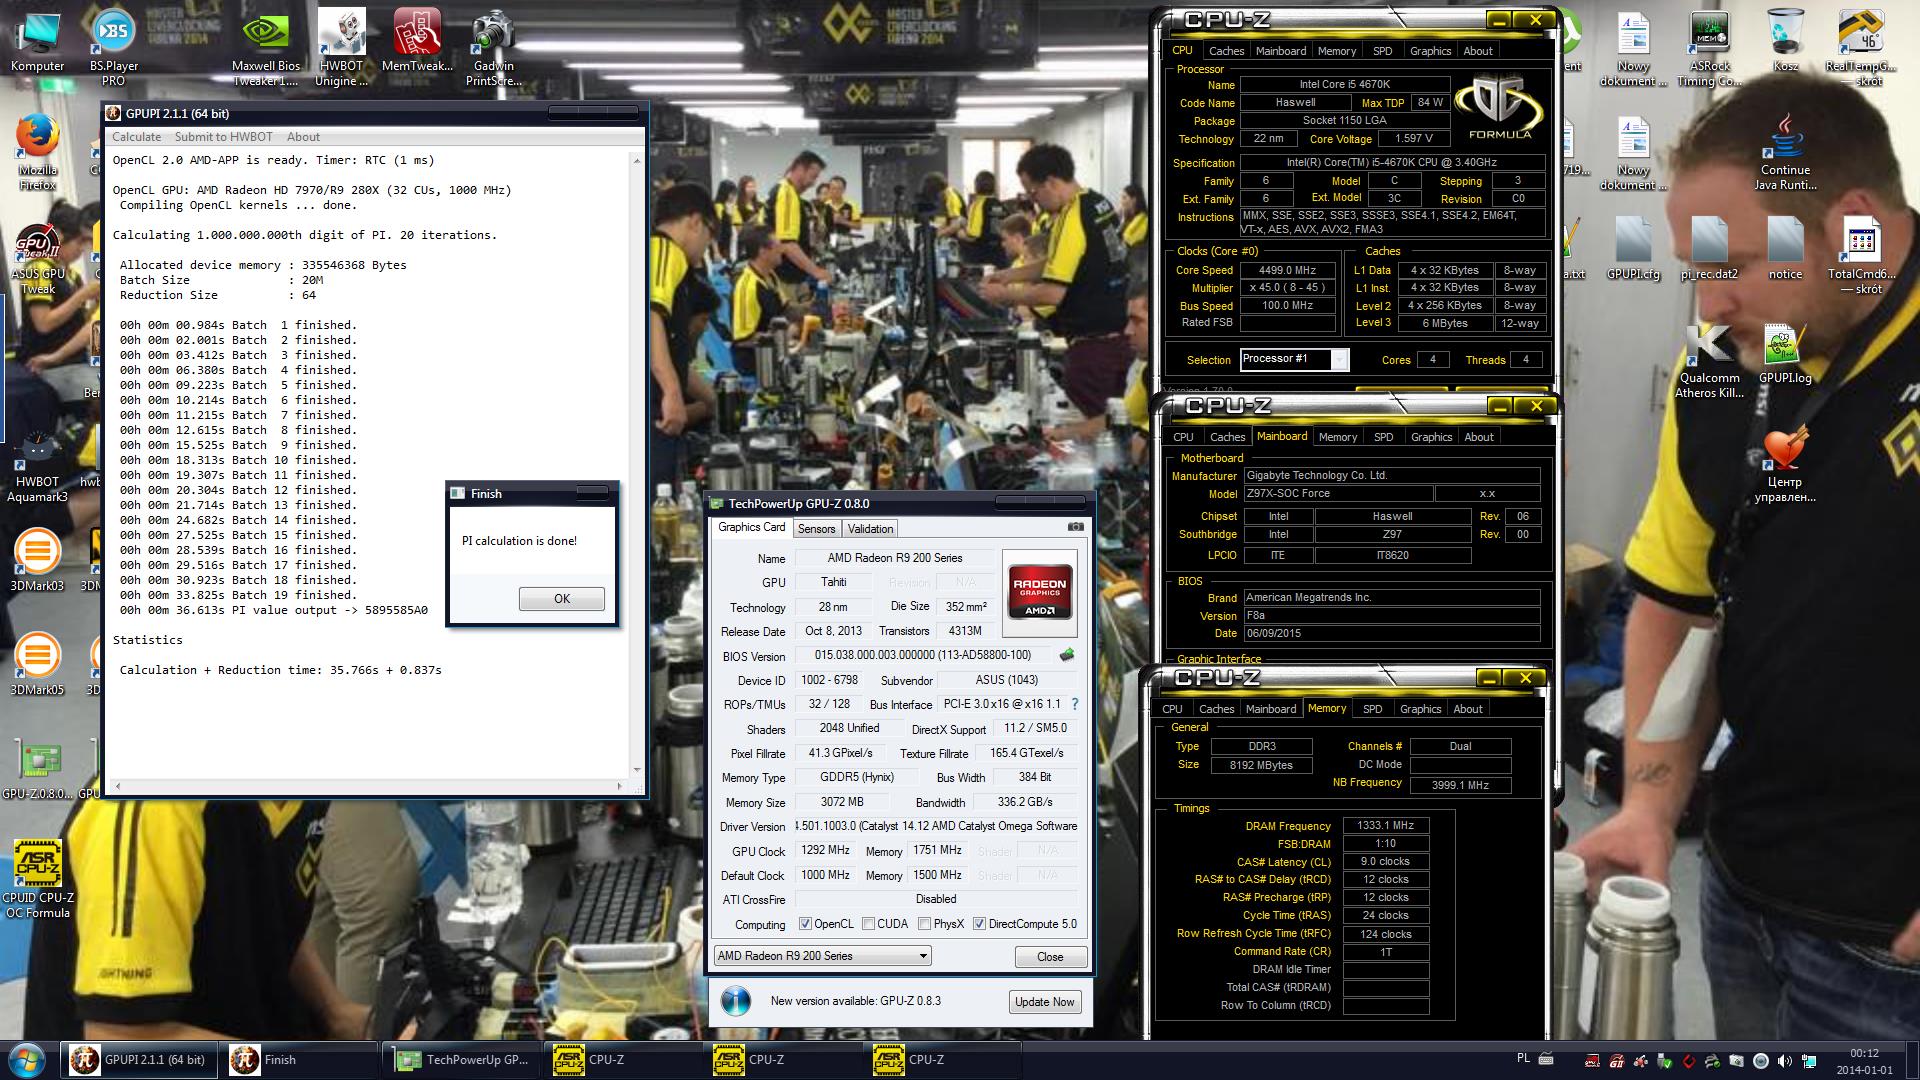
Task: Open the Mozilla Firefox desktop icon
Action: [x=37, y=152]
